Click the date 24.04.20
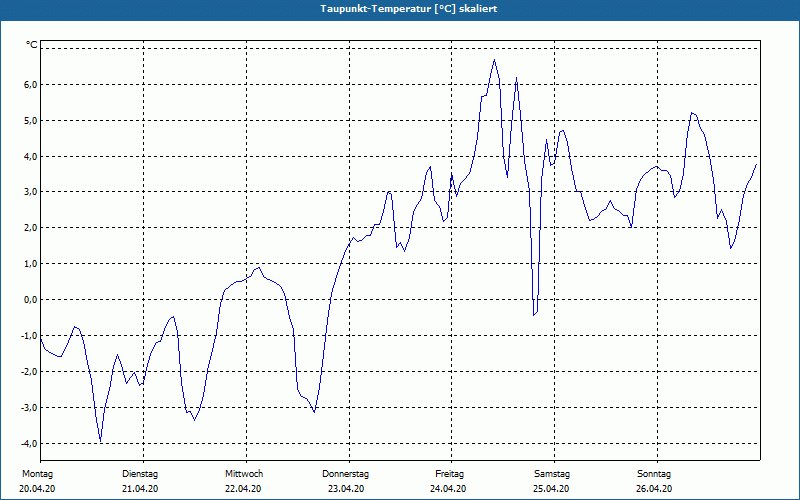800x500 pixels. coord(448,489)
